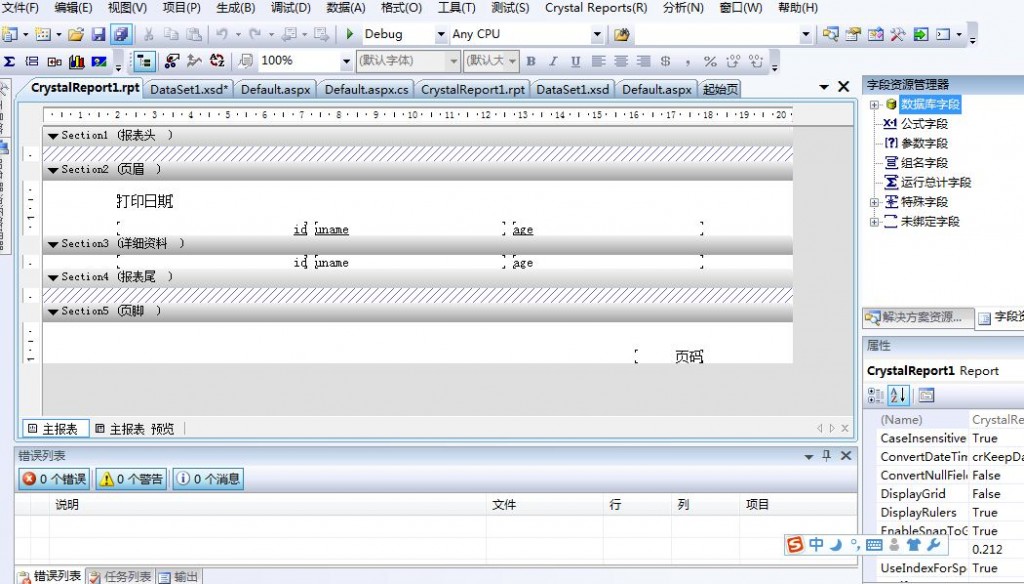Open the 解决方案资源 panel tab
This screenshot has height=584, width=1024.
pyautogui.click(x=916, y=317)
